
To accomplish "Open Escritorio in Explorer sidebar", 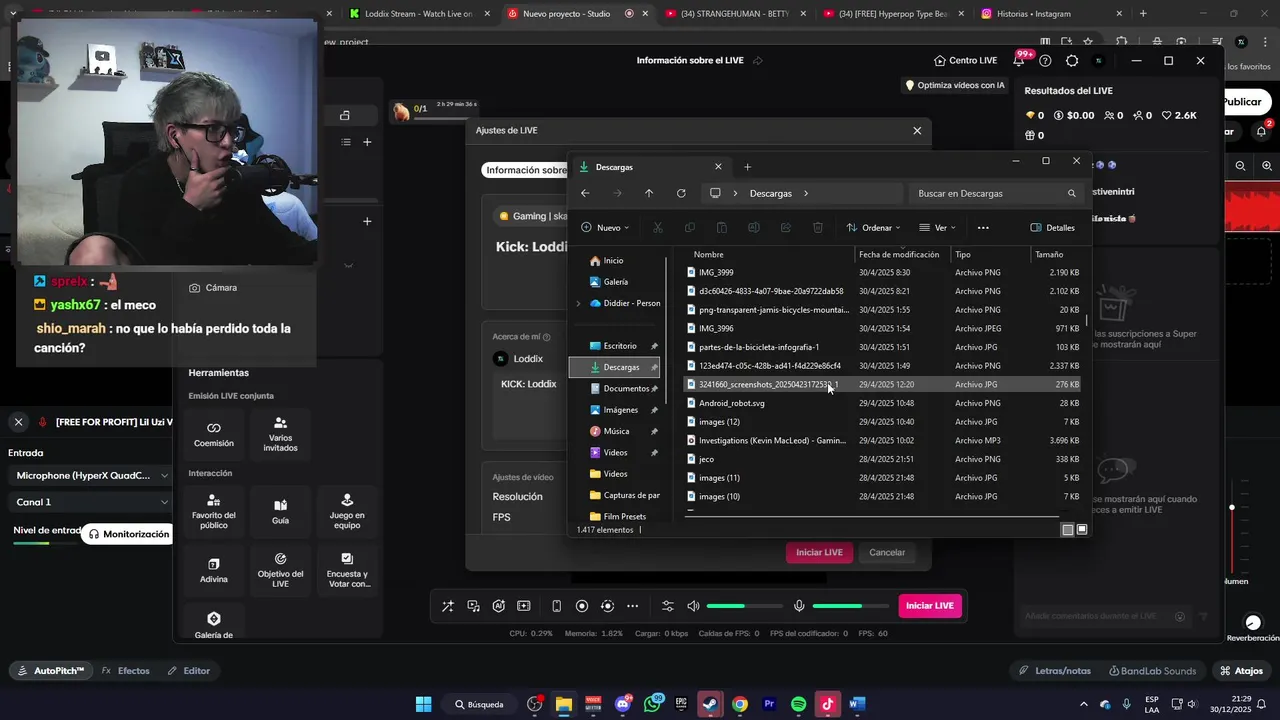I will 620,346.
